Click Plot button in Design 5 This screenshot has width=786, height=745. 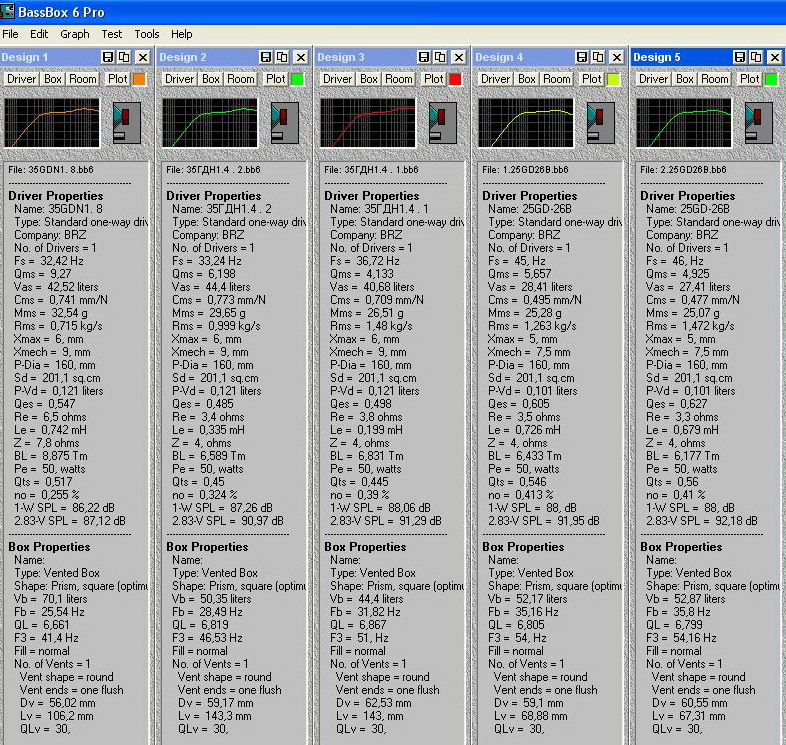749,79
